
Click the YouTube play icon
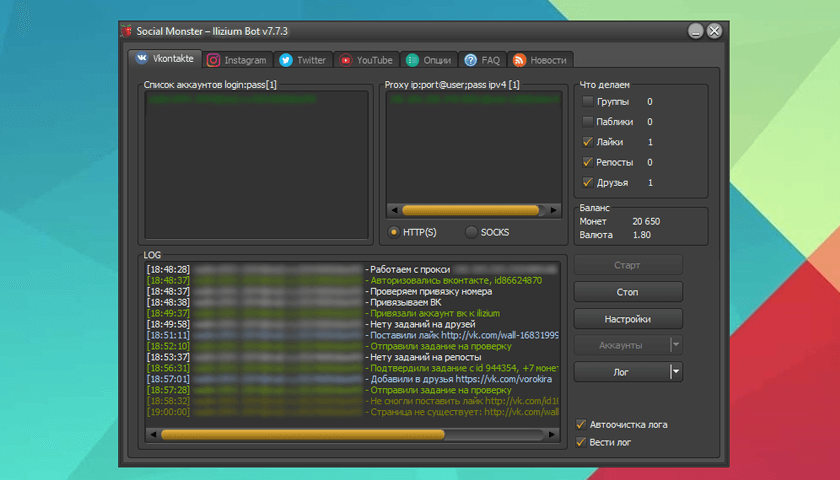click(346, 60)
